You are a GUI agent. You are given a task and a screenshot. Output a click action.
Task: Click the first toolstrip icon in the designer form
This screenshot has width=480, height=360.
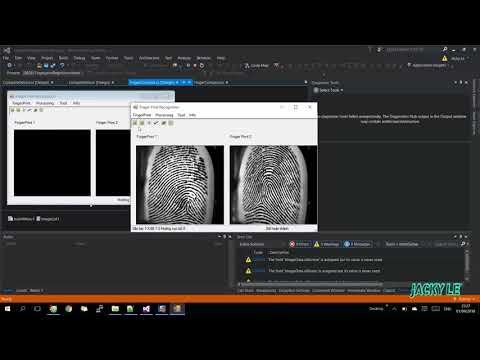tap(12, 110)
